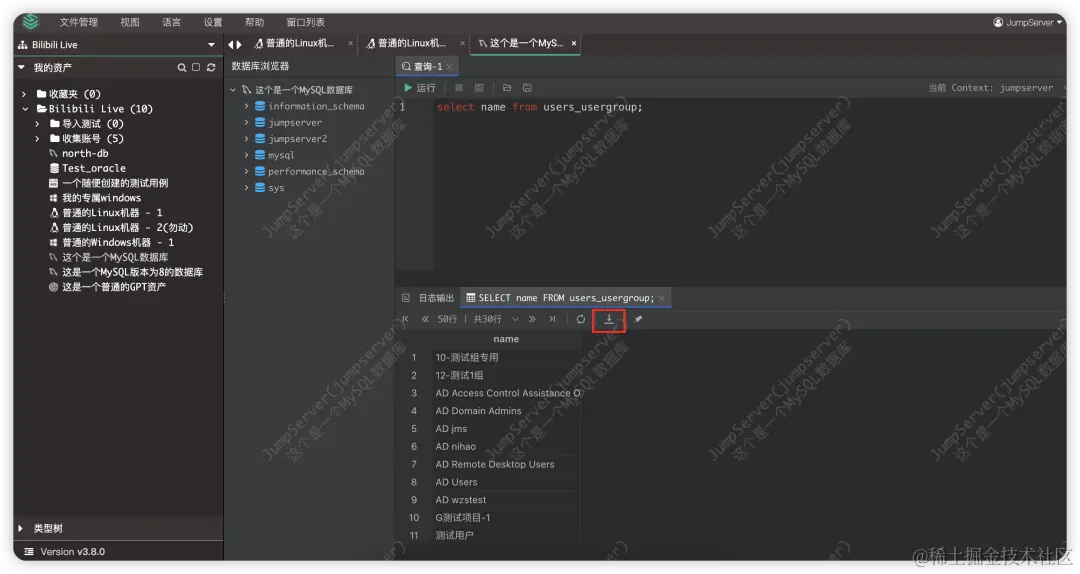This screenshot has width=1080, height=574.
Task: Expand the 收集账号 (5) folder
Action: (x=38, y=139)
